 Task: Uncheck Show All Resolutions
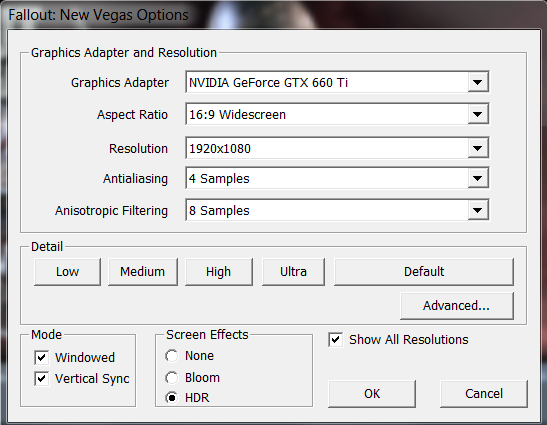coord(336,340)
